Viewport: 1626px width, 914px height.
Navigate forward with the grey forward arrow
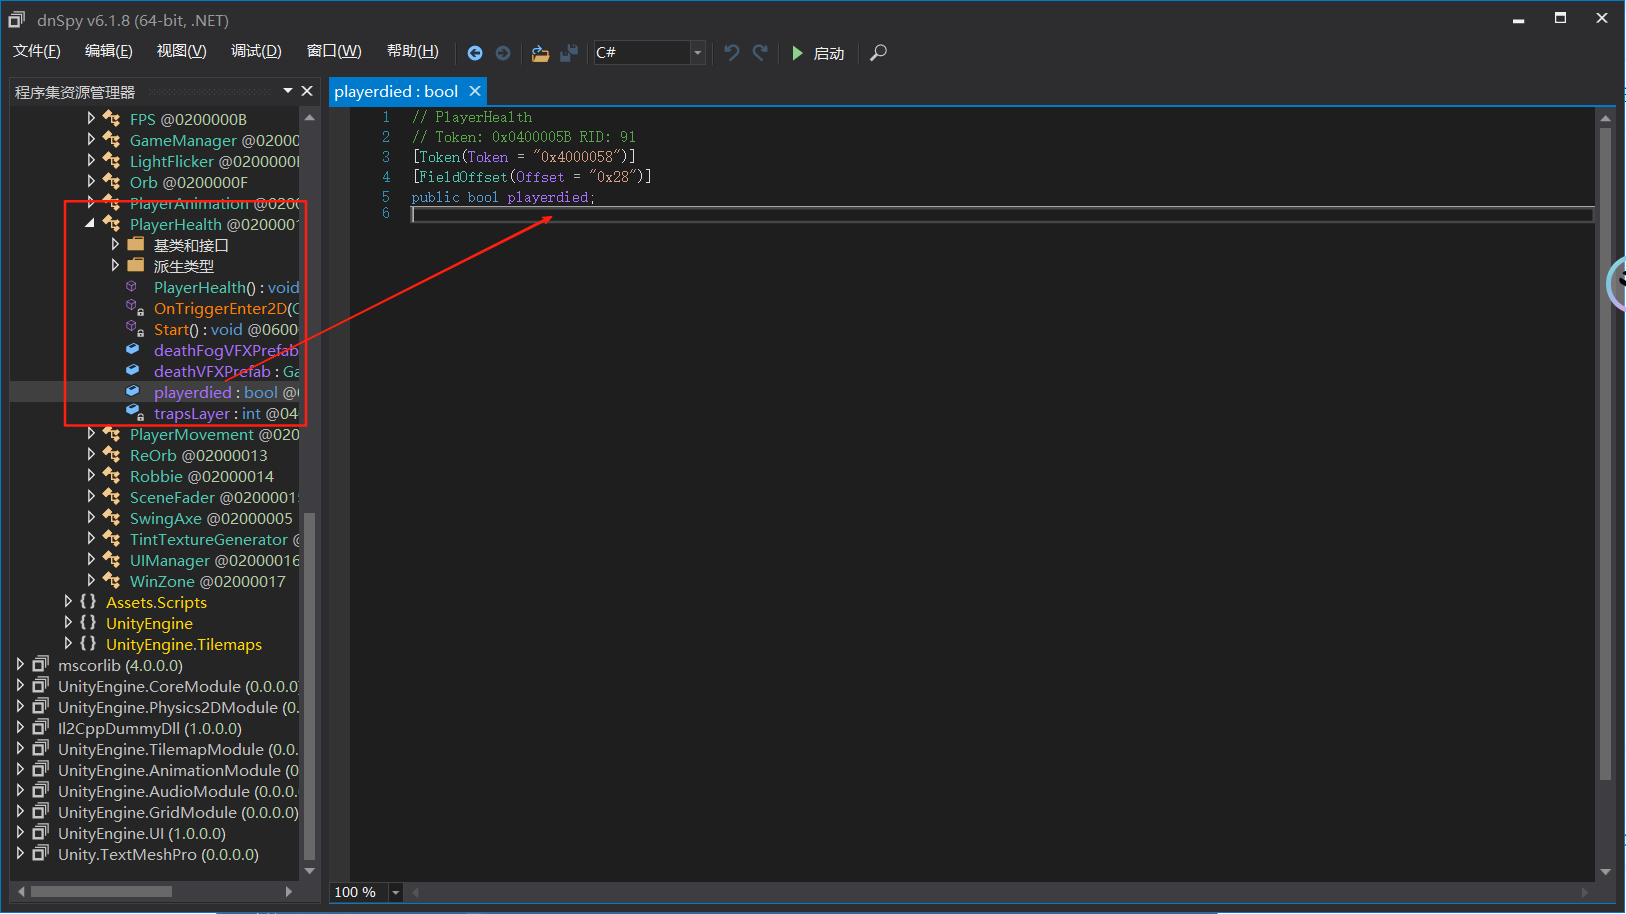(x=503, y=53)
